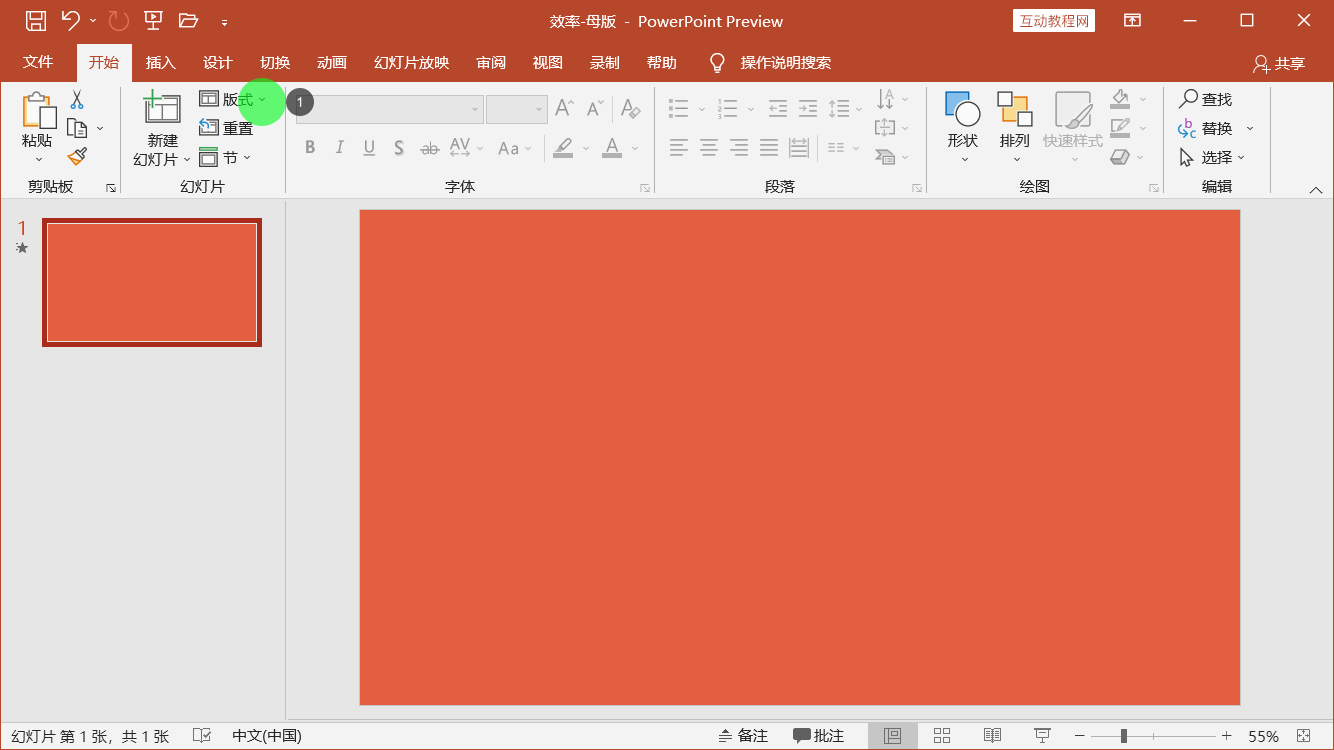The width and height of the screenshot is (1334, 750).
Task: Click the 互动教程网 button in title bar
Action: [x=1054, y=21]
